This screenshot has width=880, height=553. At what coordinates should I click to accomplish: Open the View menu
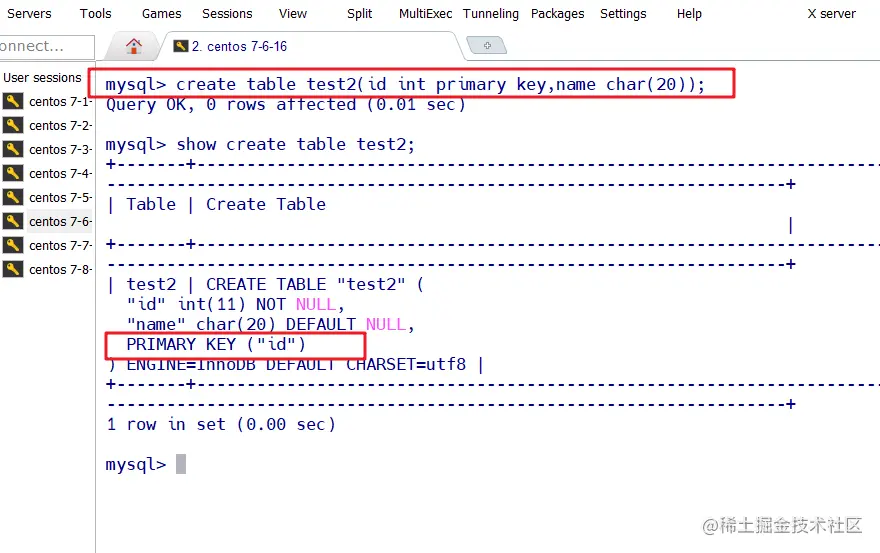pyautogui.click(x=293, y=13)
